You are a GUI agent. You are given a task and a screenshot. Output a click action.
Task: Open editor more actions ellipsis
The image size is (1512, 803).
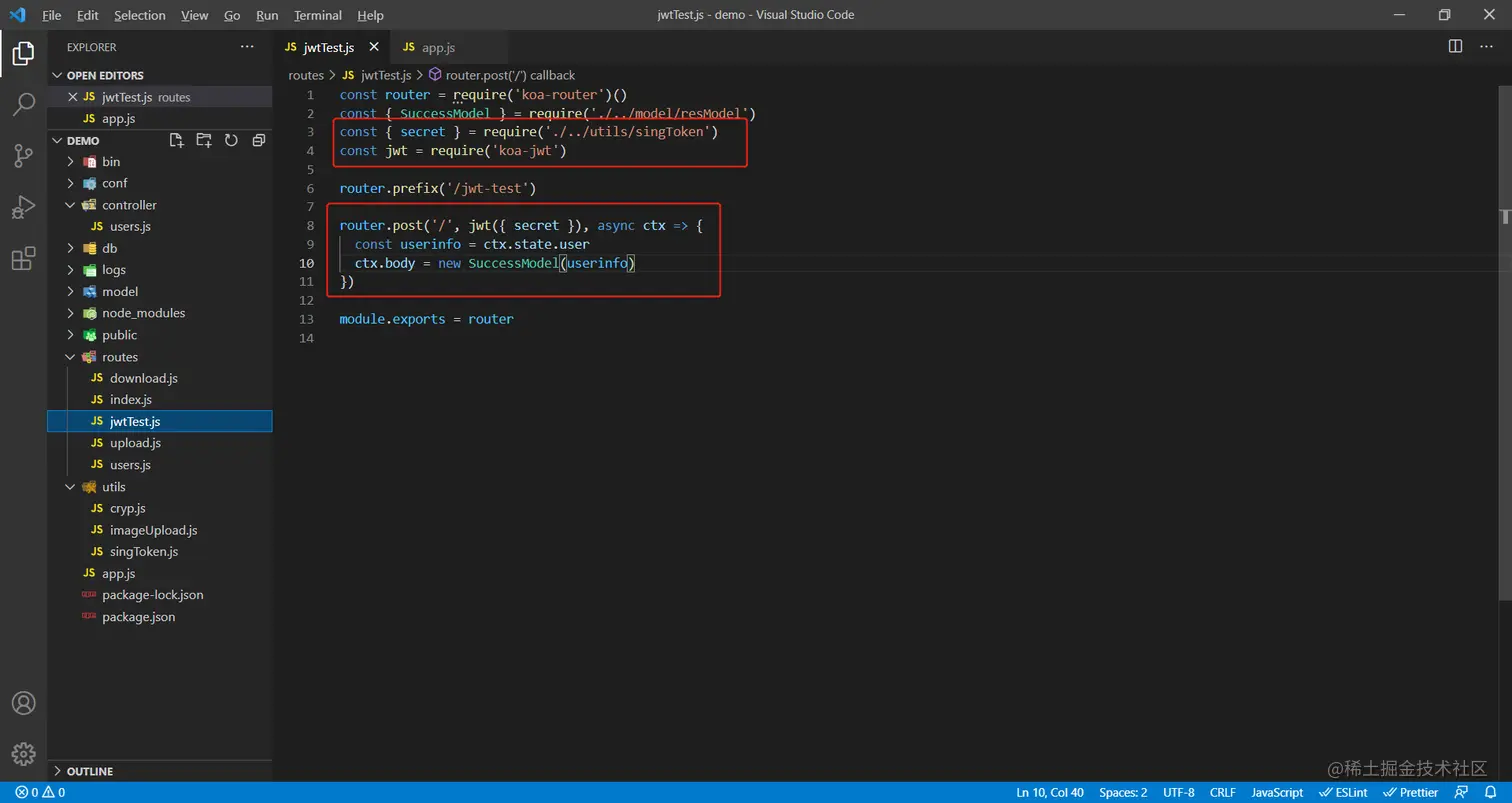point(1487,46)
